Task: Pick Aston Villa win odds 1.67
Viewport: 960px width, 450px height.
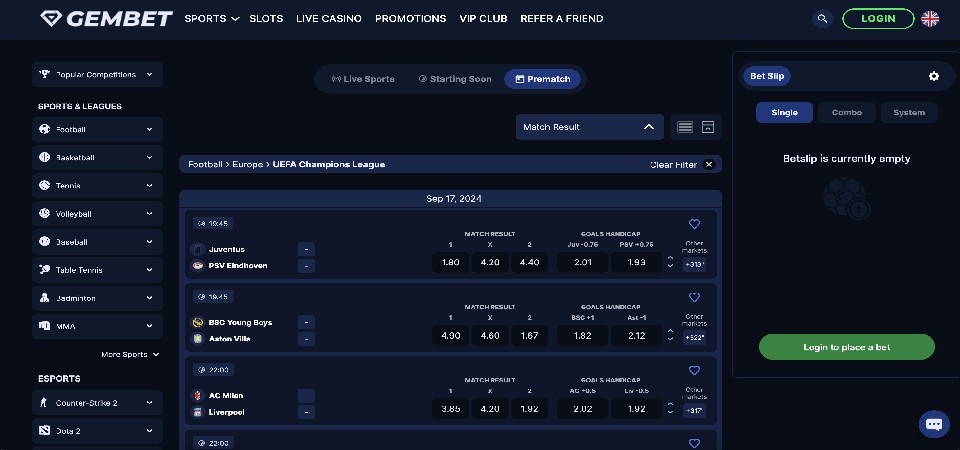Action: (x=530, y=336)
